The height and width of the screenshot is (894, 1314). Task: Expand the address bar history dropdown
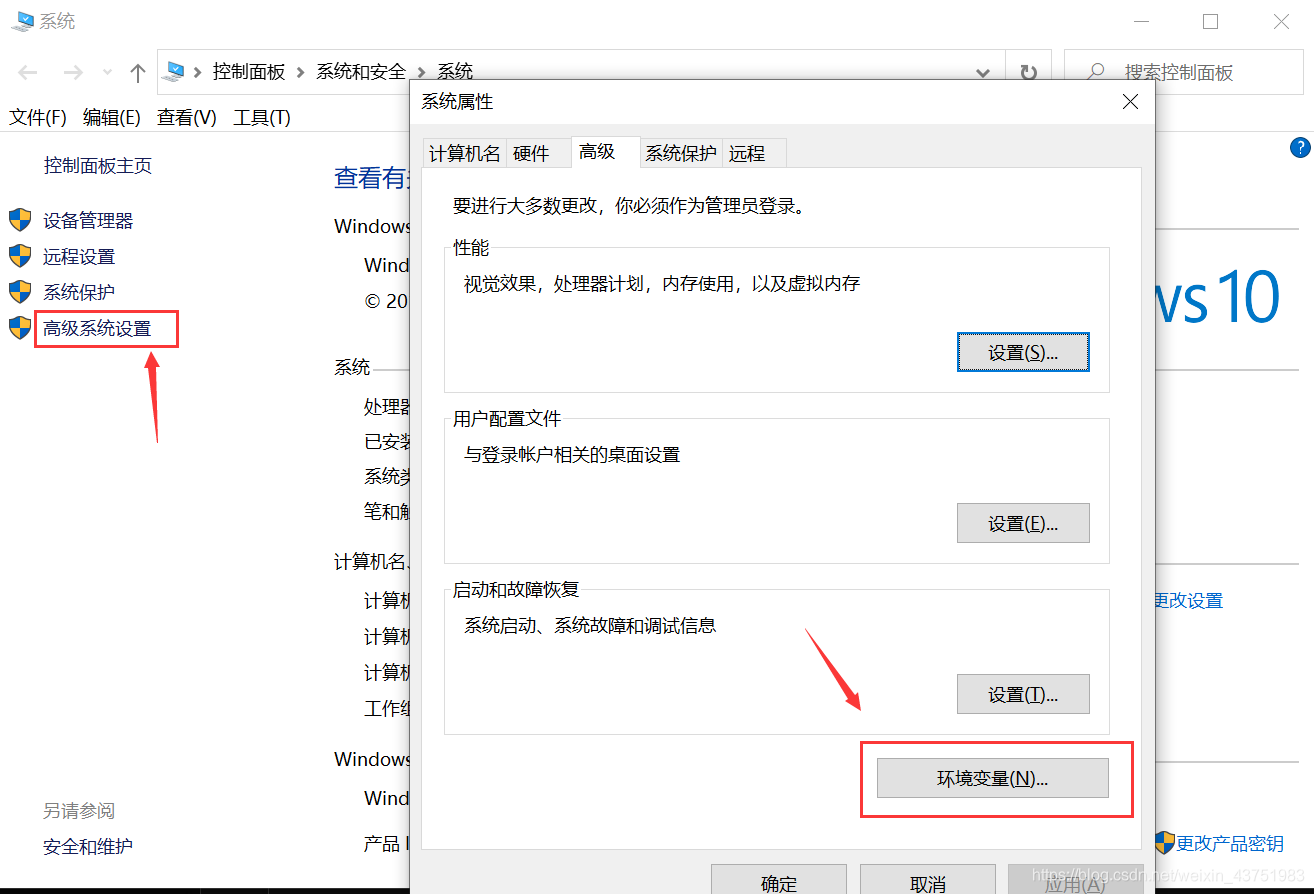[x=983, y=71]
